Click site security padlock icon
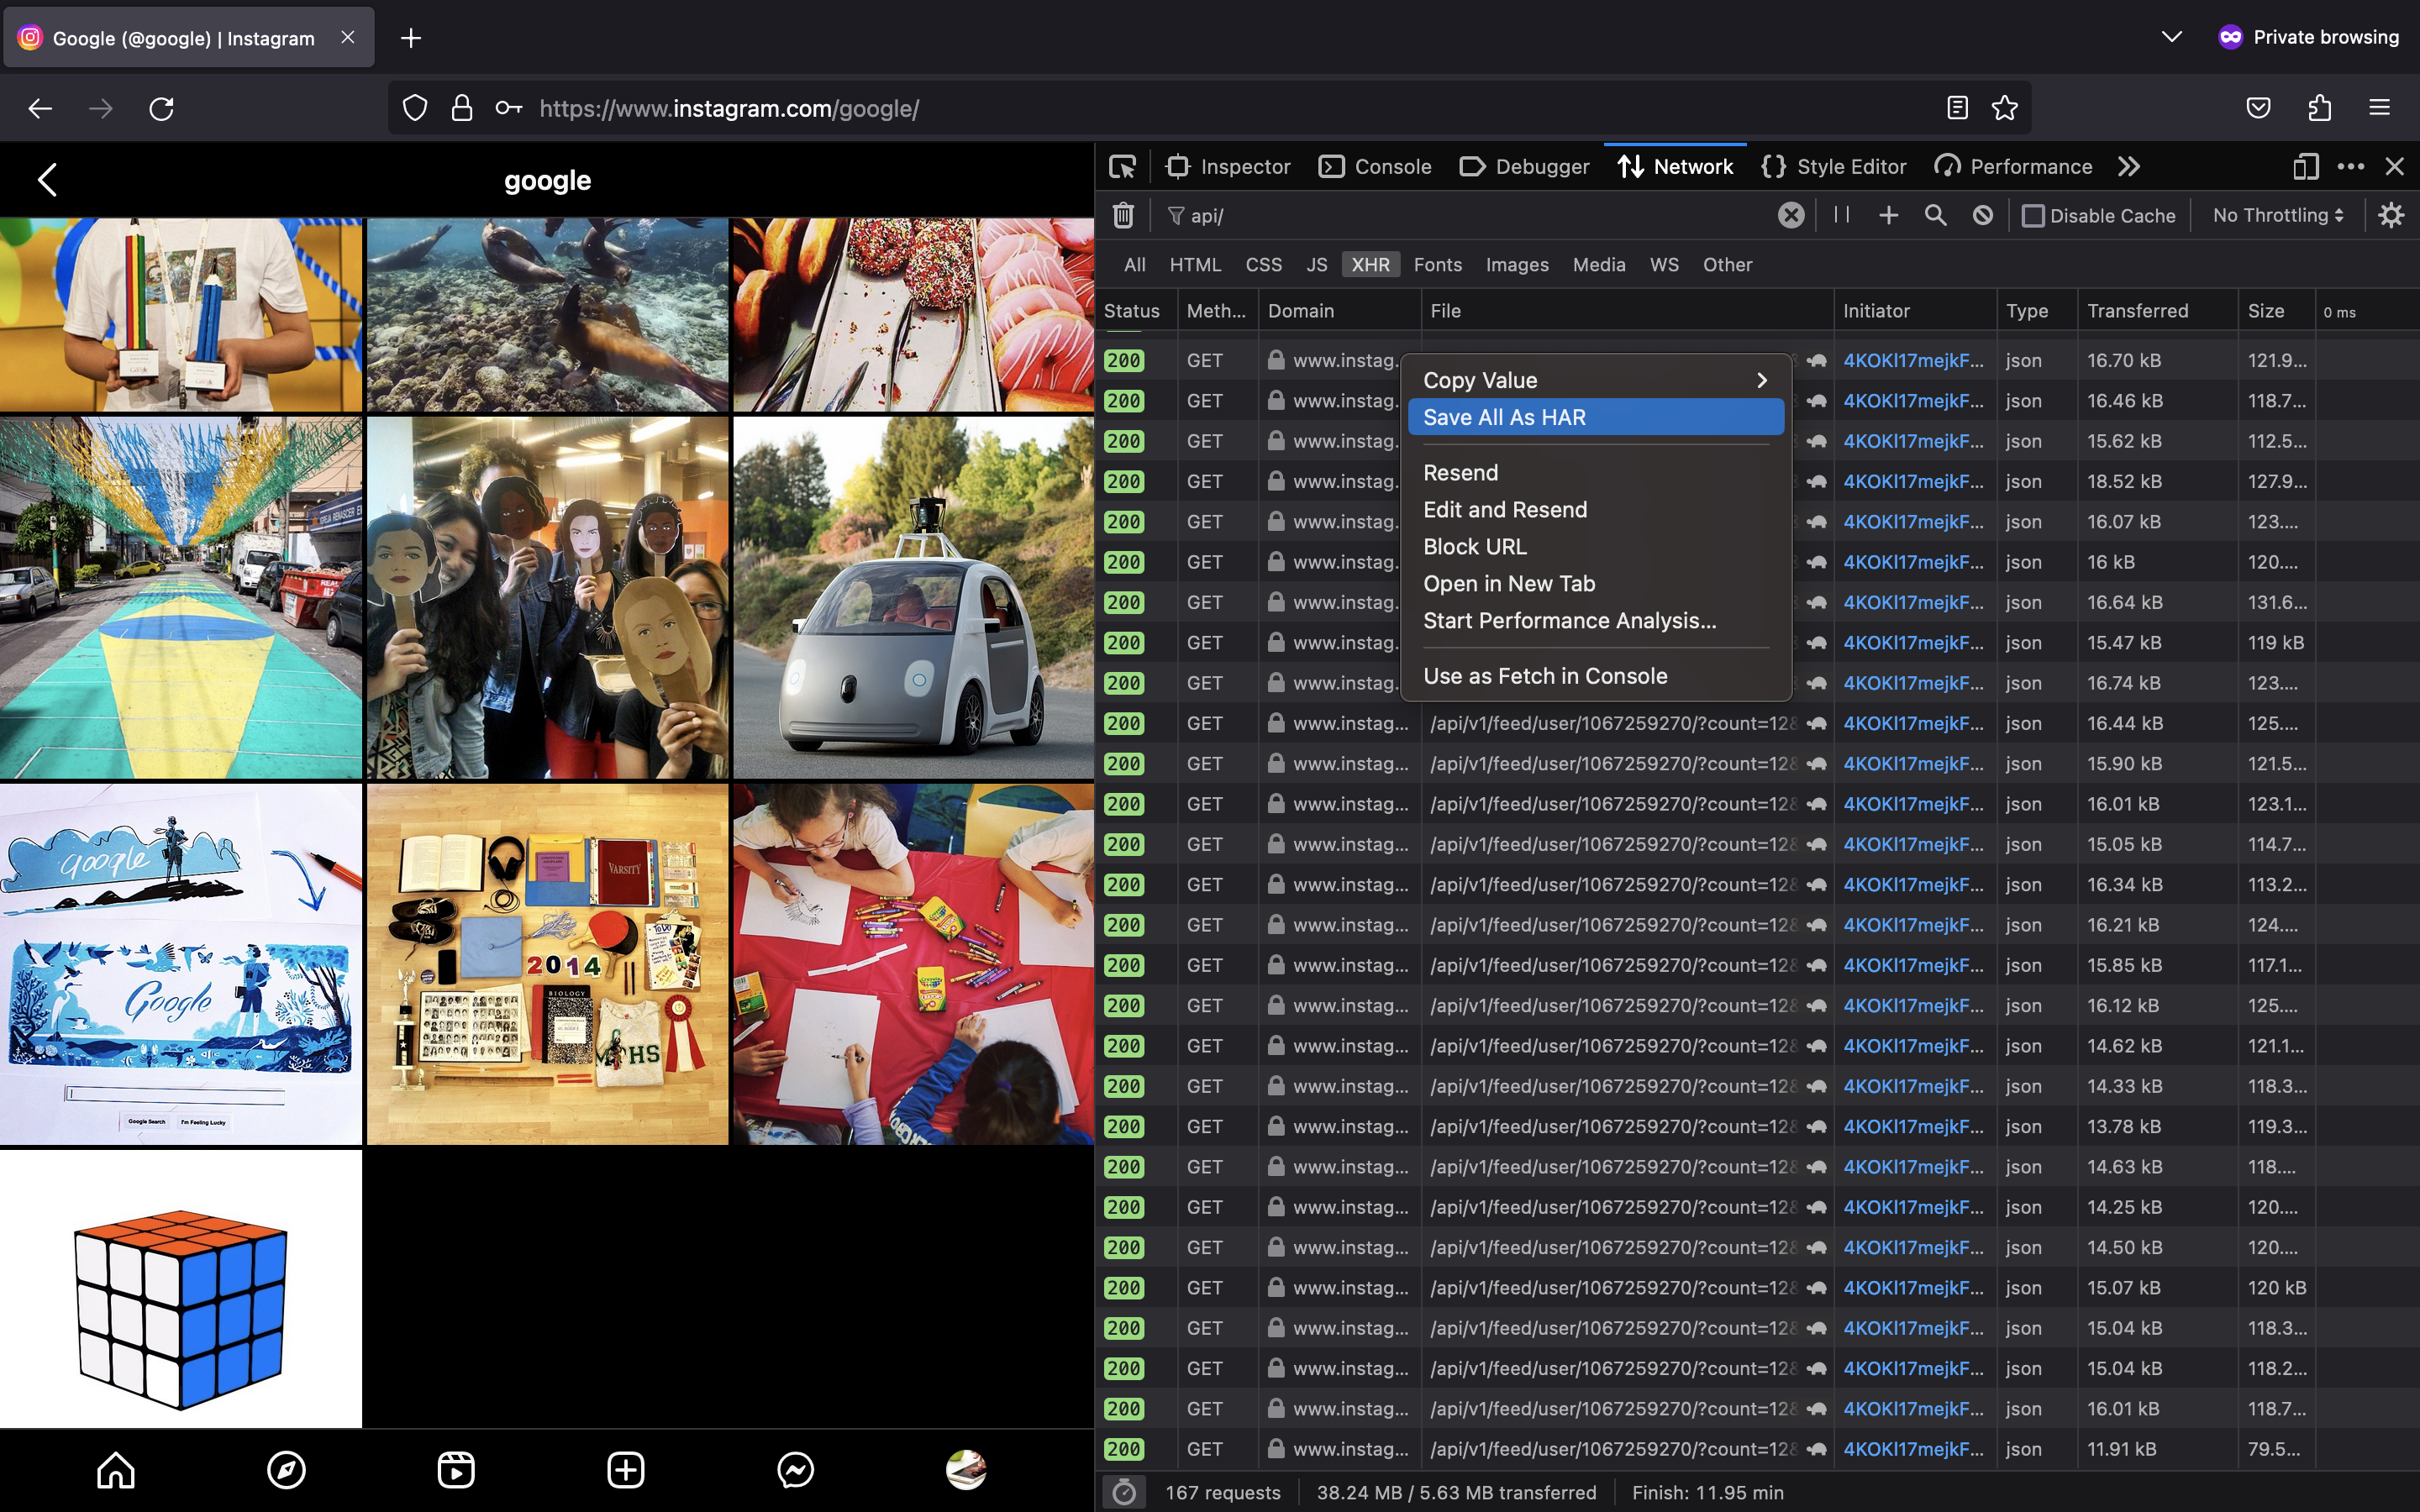This screenshot has width=2420, height=1512. (x=462, y=108)
